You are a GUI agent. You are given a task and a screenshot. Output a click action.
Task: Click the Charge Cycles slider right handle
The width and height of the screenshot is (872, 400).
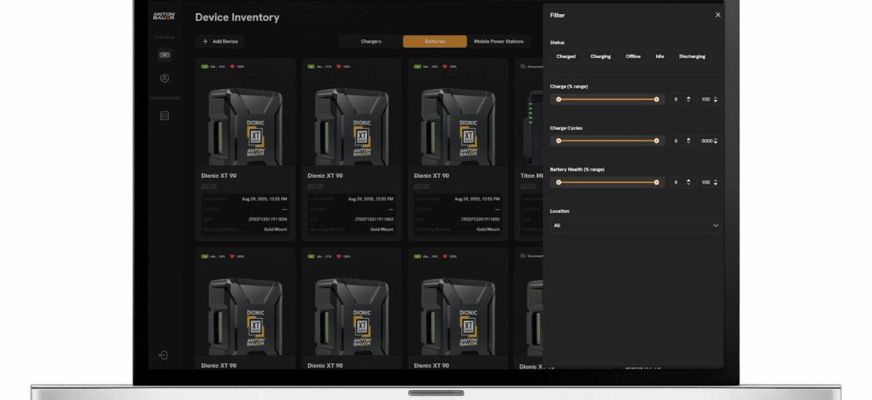point(656,141)
